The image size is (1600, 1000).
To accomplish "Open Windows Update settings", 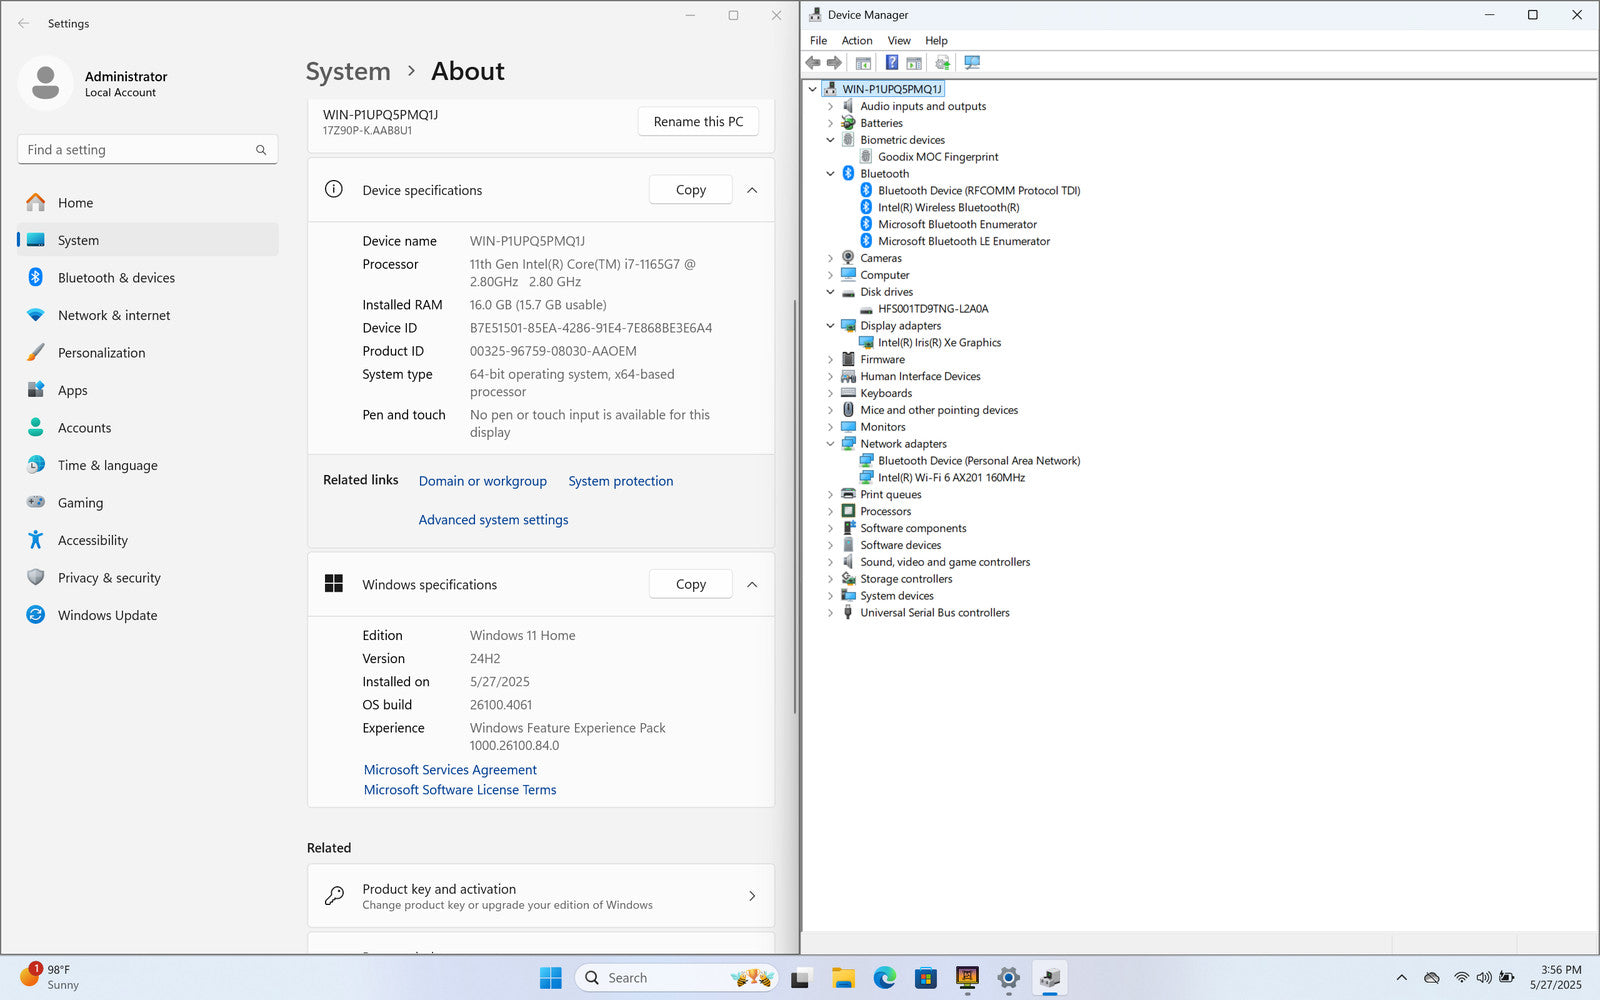I will [148, 615].
